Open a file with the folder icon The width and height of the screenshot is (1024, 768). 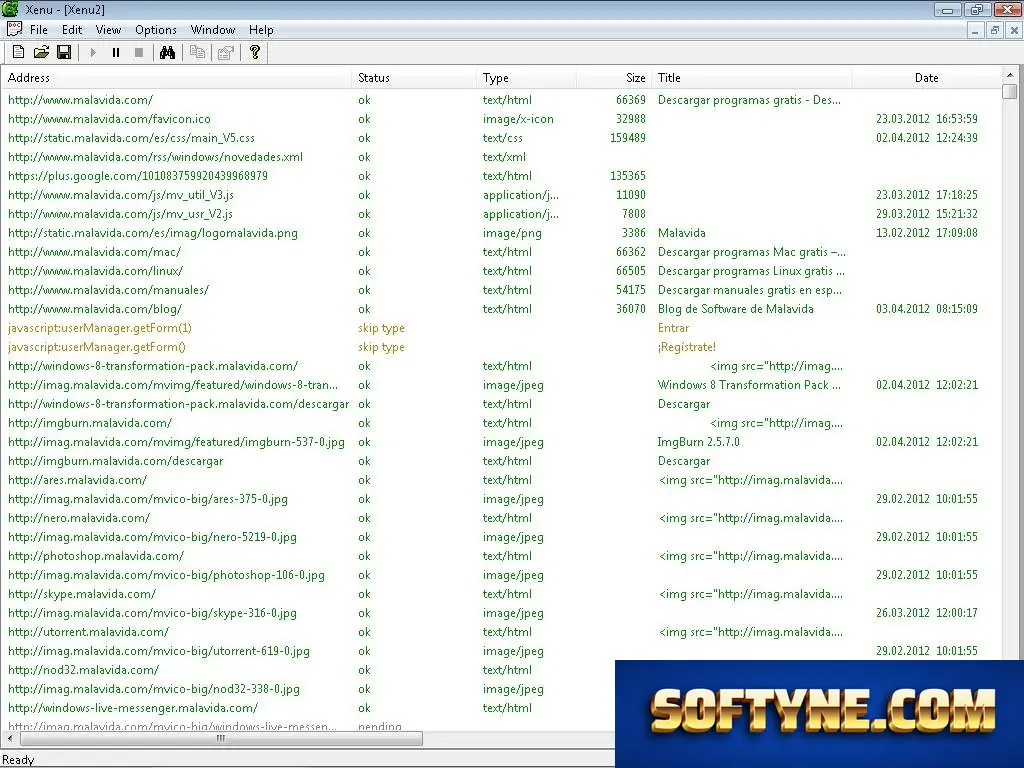click(41, 52)
